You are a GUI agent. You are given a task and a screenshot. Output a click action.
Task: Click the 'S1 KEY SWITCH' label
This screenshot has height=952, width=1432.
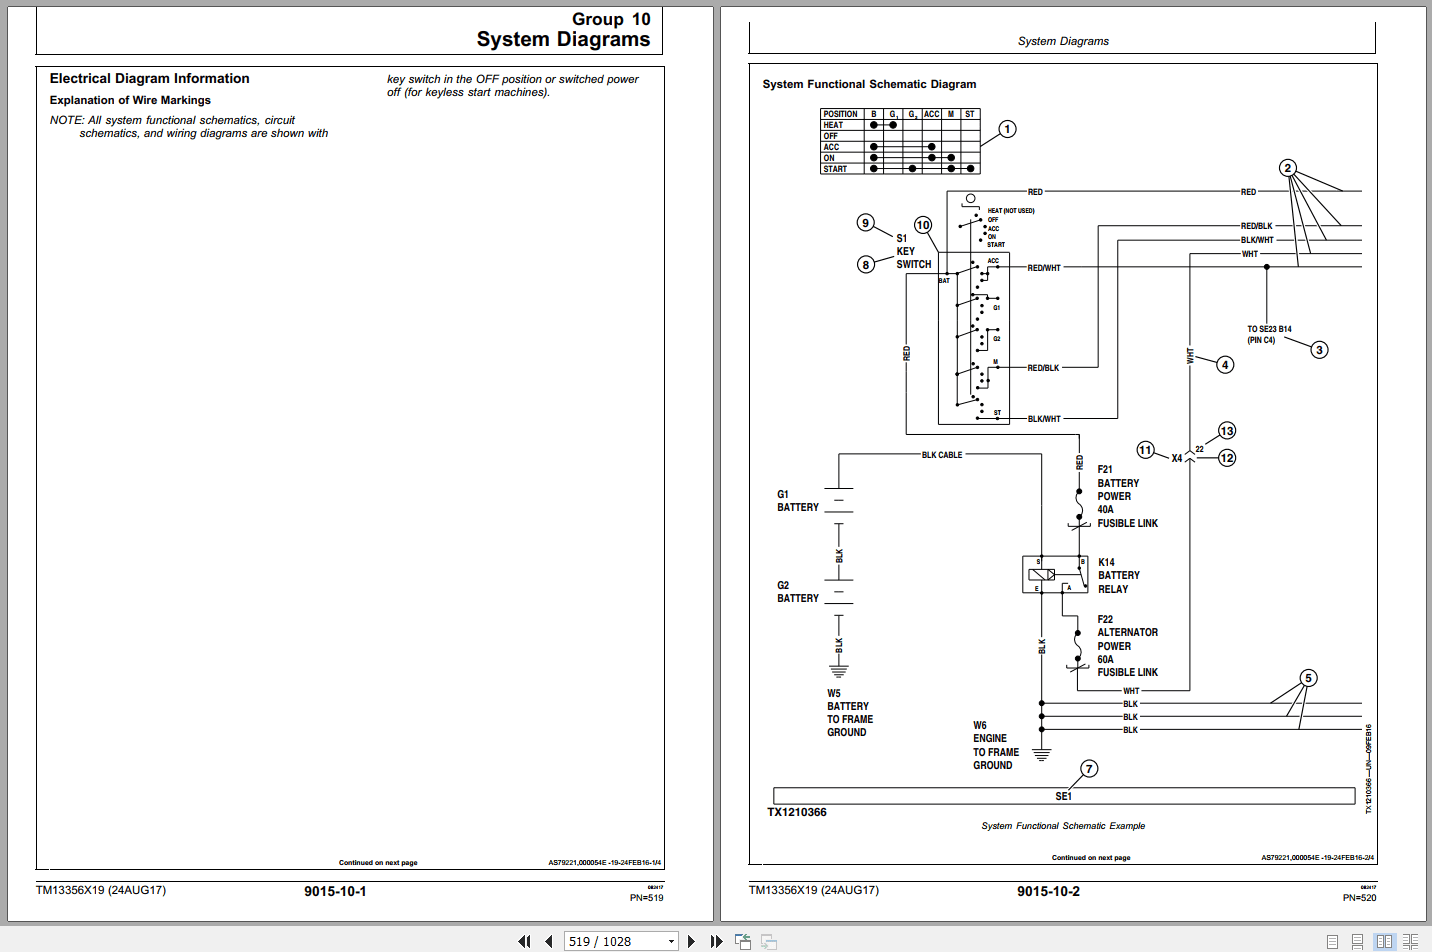(913, 251)
